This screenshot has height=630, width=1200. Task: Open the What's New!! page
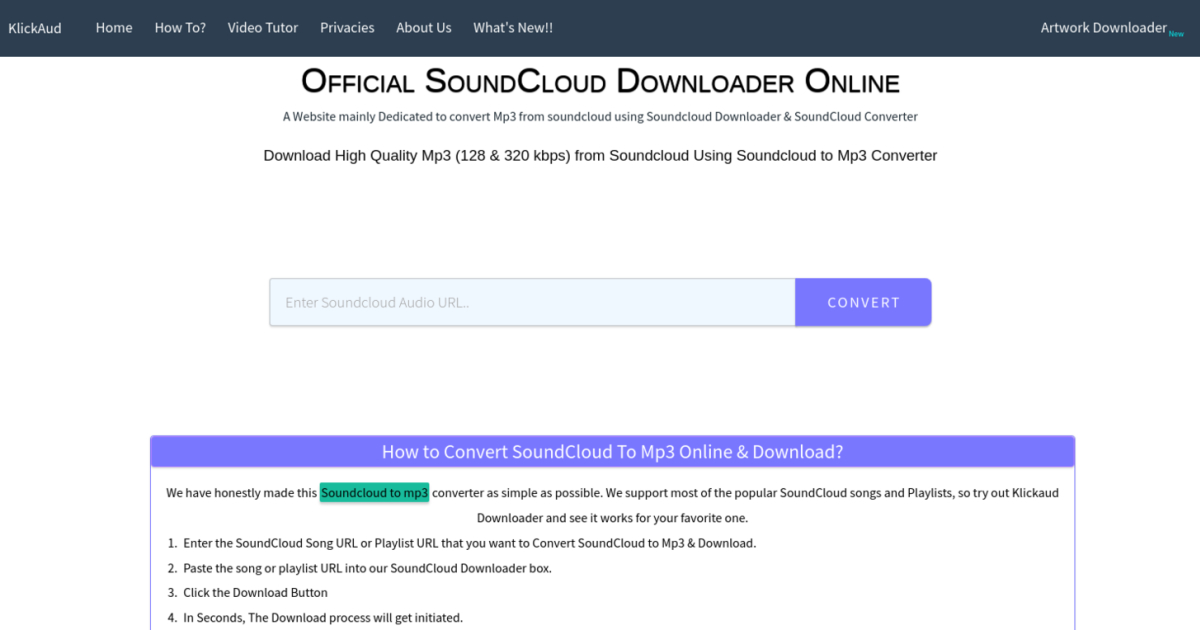click(x=513, y=28)
